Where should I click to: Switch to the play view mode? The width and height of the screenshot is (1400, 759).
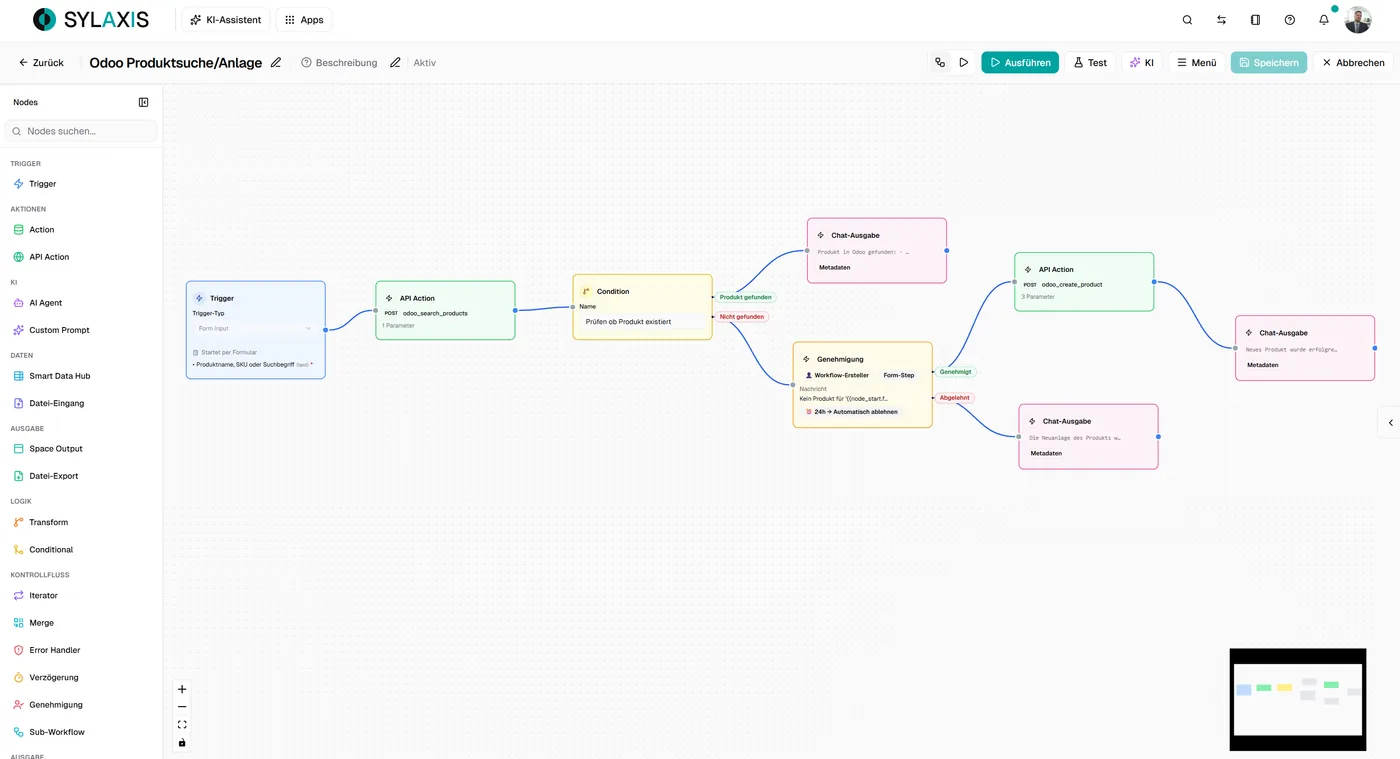pyautogui.click(x=964, y=62)
